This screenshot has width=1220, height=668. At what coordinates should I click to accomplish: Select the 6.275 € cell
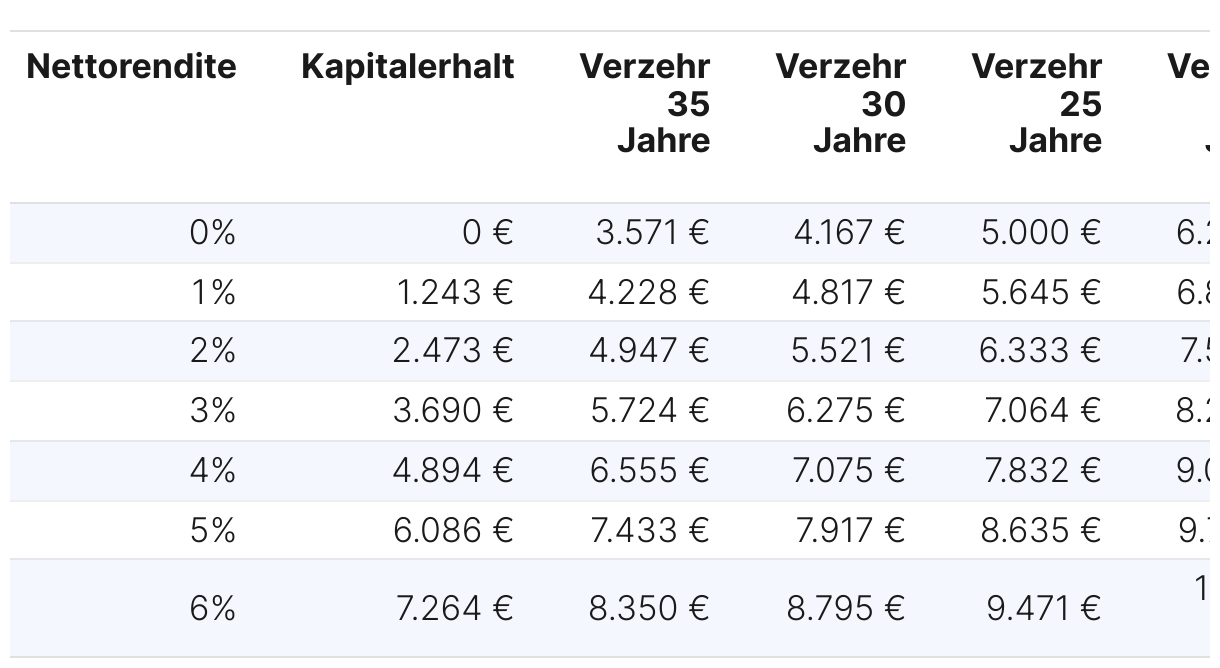pyautogui.click(x=846, y=411)
